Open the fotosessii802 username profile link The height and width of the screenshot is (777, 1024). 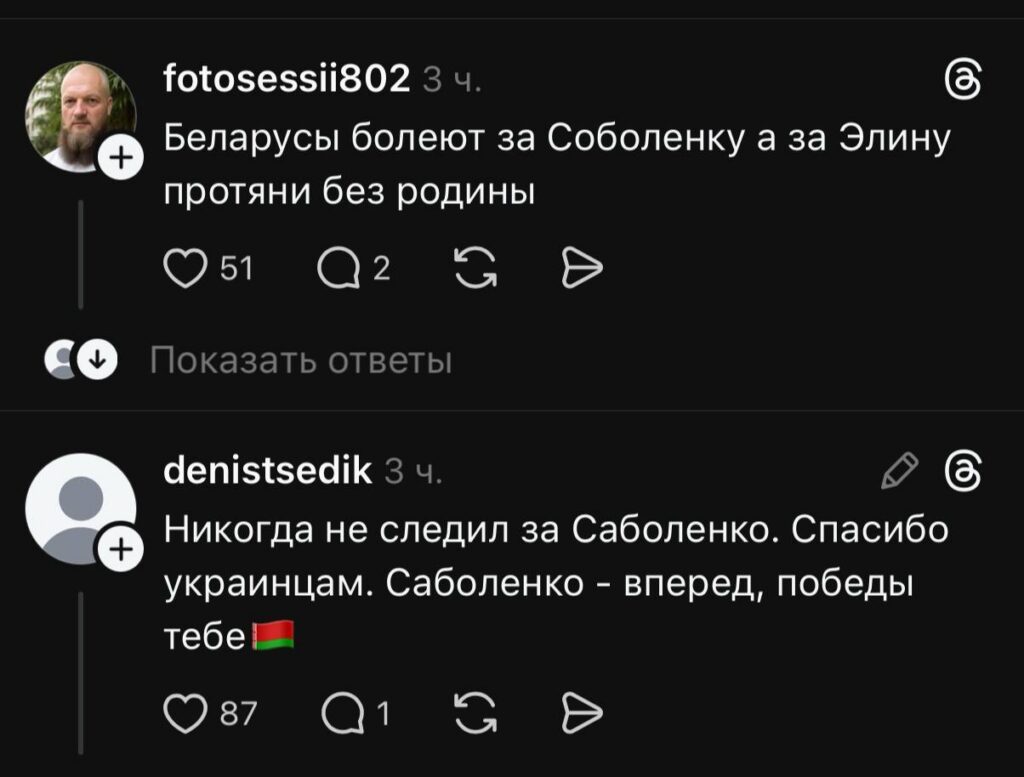pyautogui.click(x=287, y=77)
